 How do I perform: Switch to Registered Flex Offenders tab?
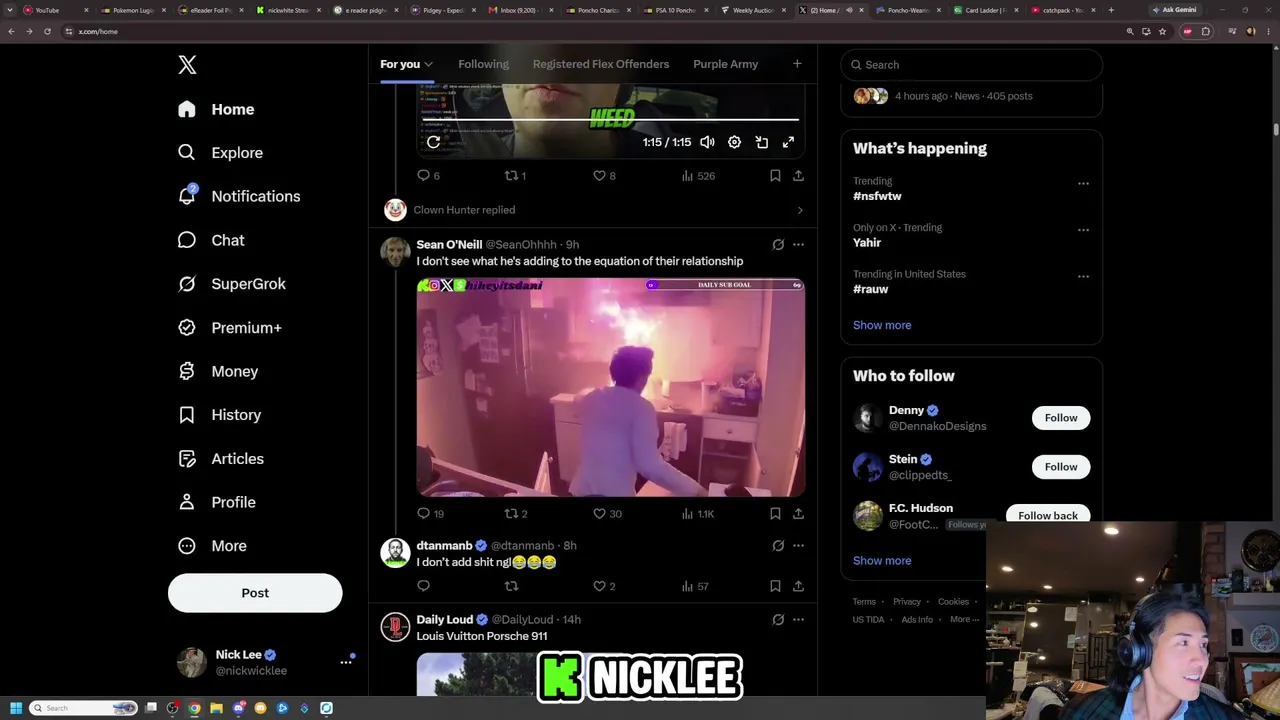tap(601, 64)
